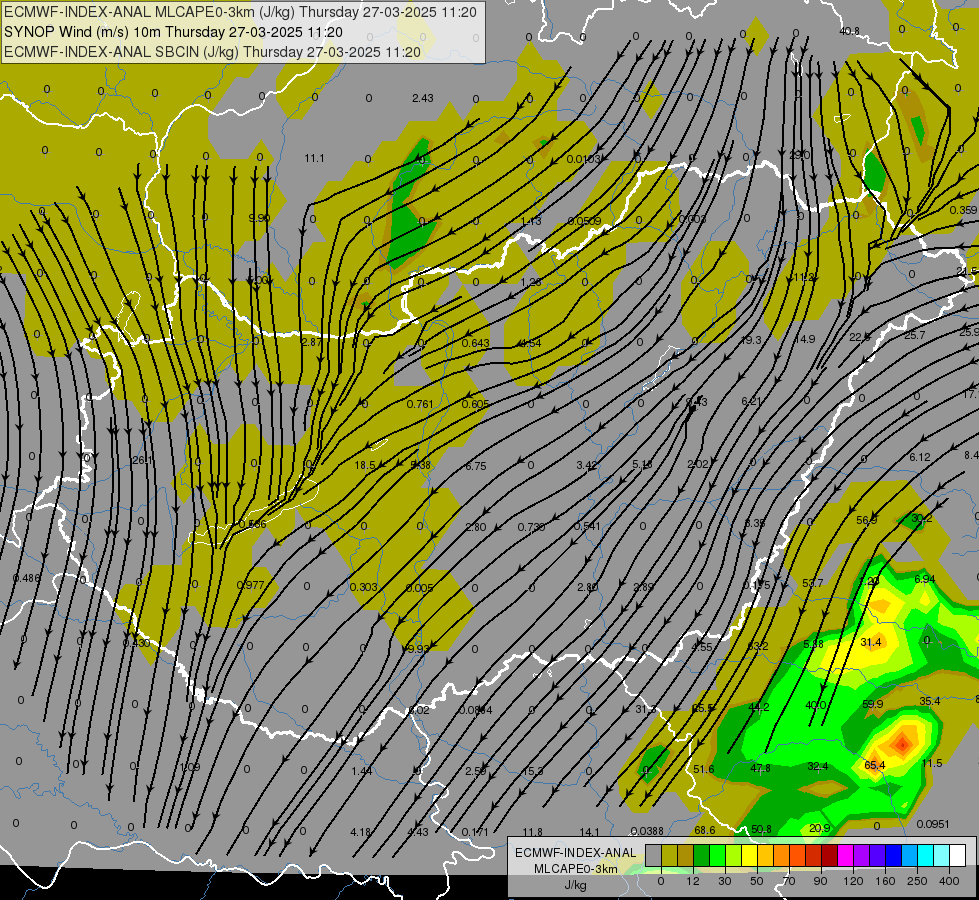The width and height of the screenshot is (979, 900).
Task: Click the map value 26.1
Action: 142,460
